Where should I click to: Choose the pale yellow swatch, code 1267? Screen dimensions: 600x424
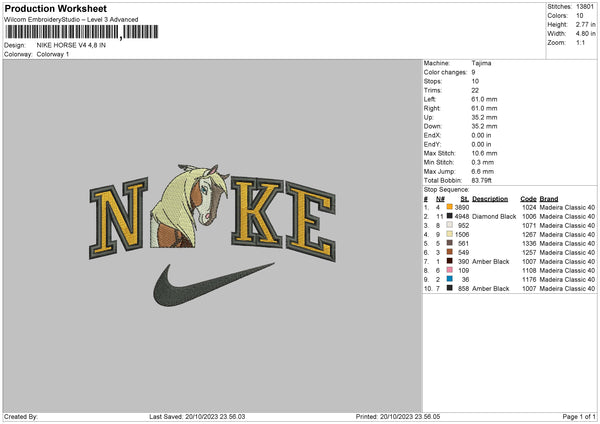pos(450,234)
